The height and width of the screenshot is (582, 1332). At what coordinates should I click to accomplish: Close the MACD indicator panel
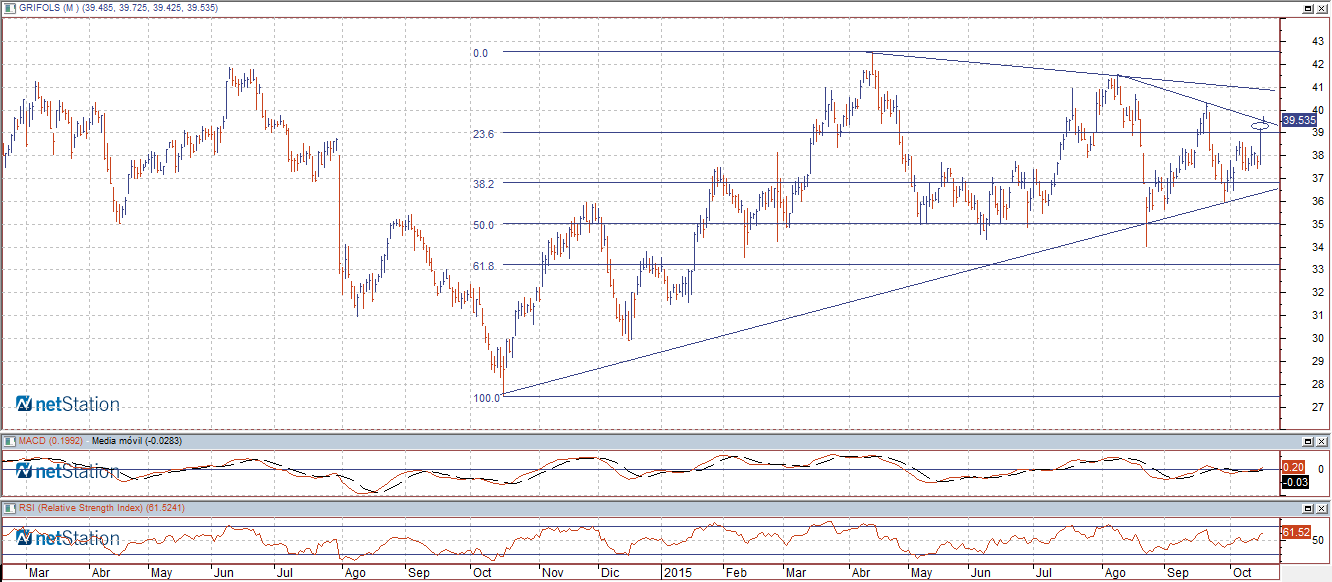click(x=1322, y=441)
